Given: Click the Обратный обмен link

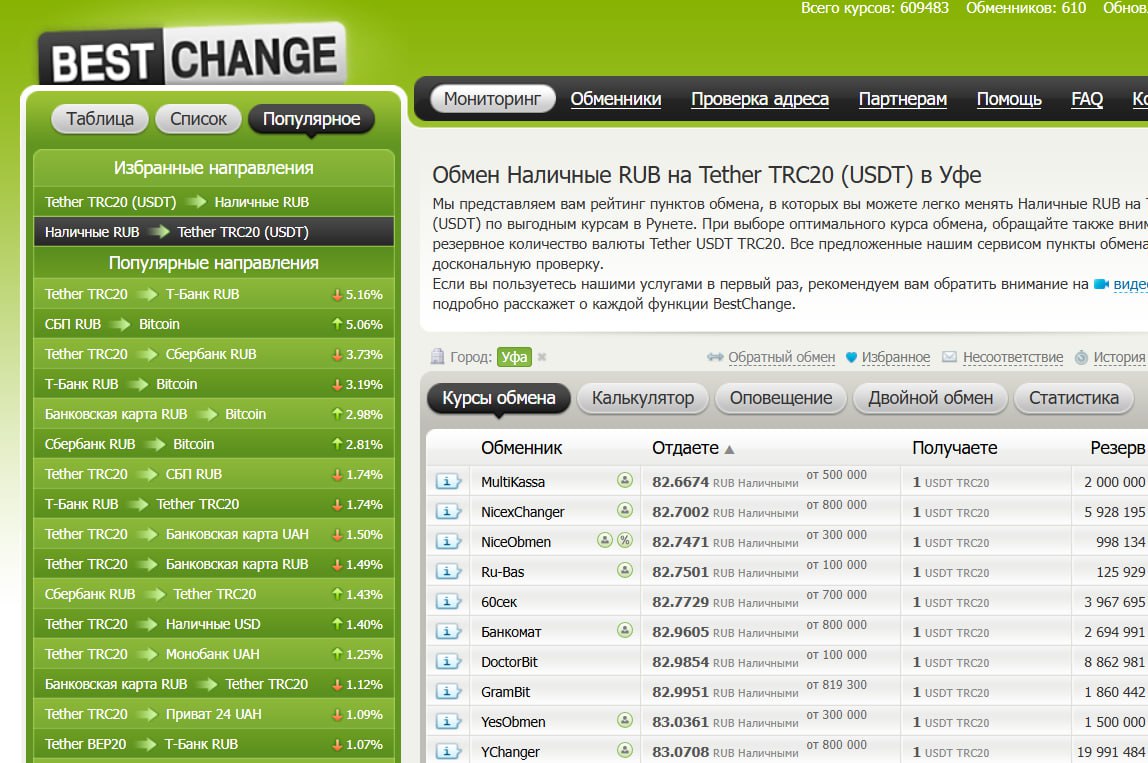Looking at the screenshot, I should [x=781, y=357].
